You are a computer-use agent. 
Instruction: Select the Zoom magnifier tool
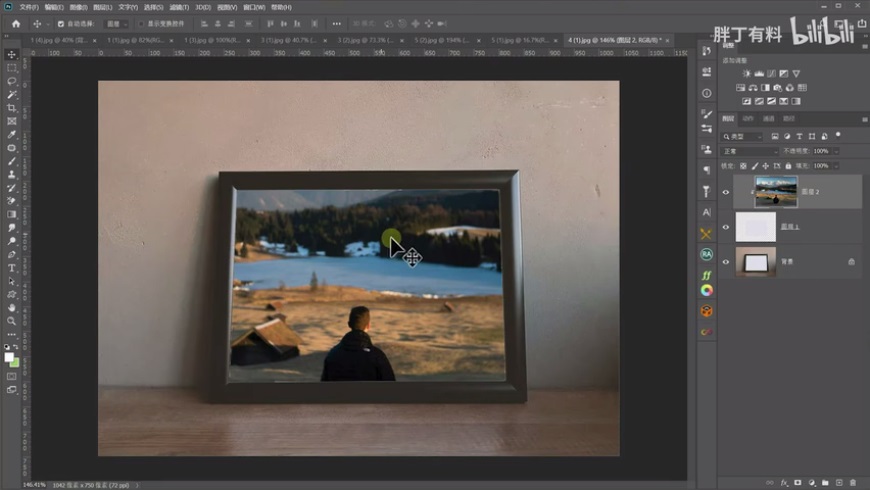pos(11,321)
